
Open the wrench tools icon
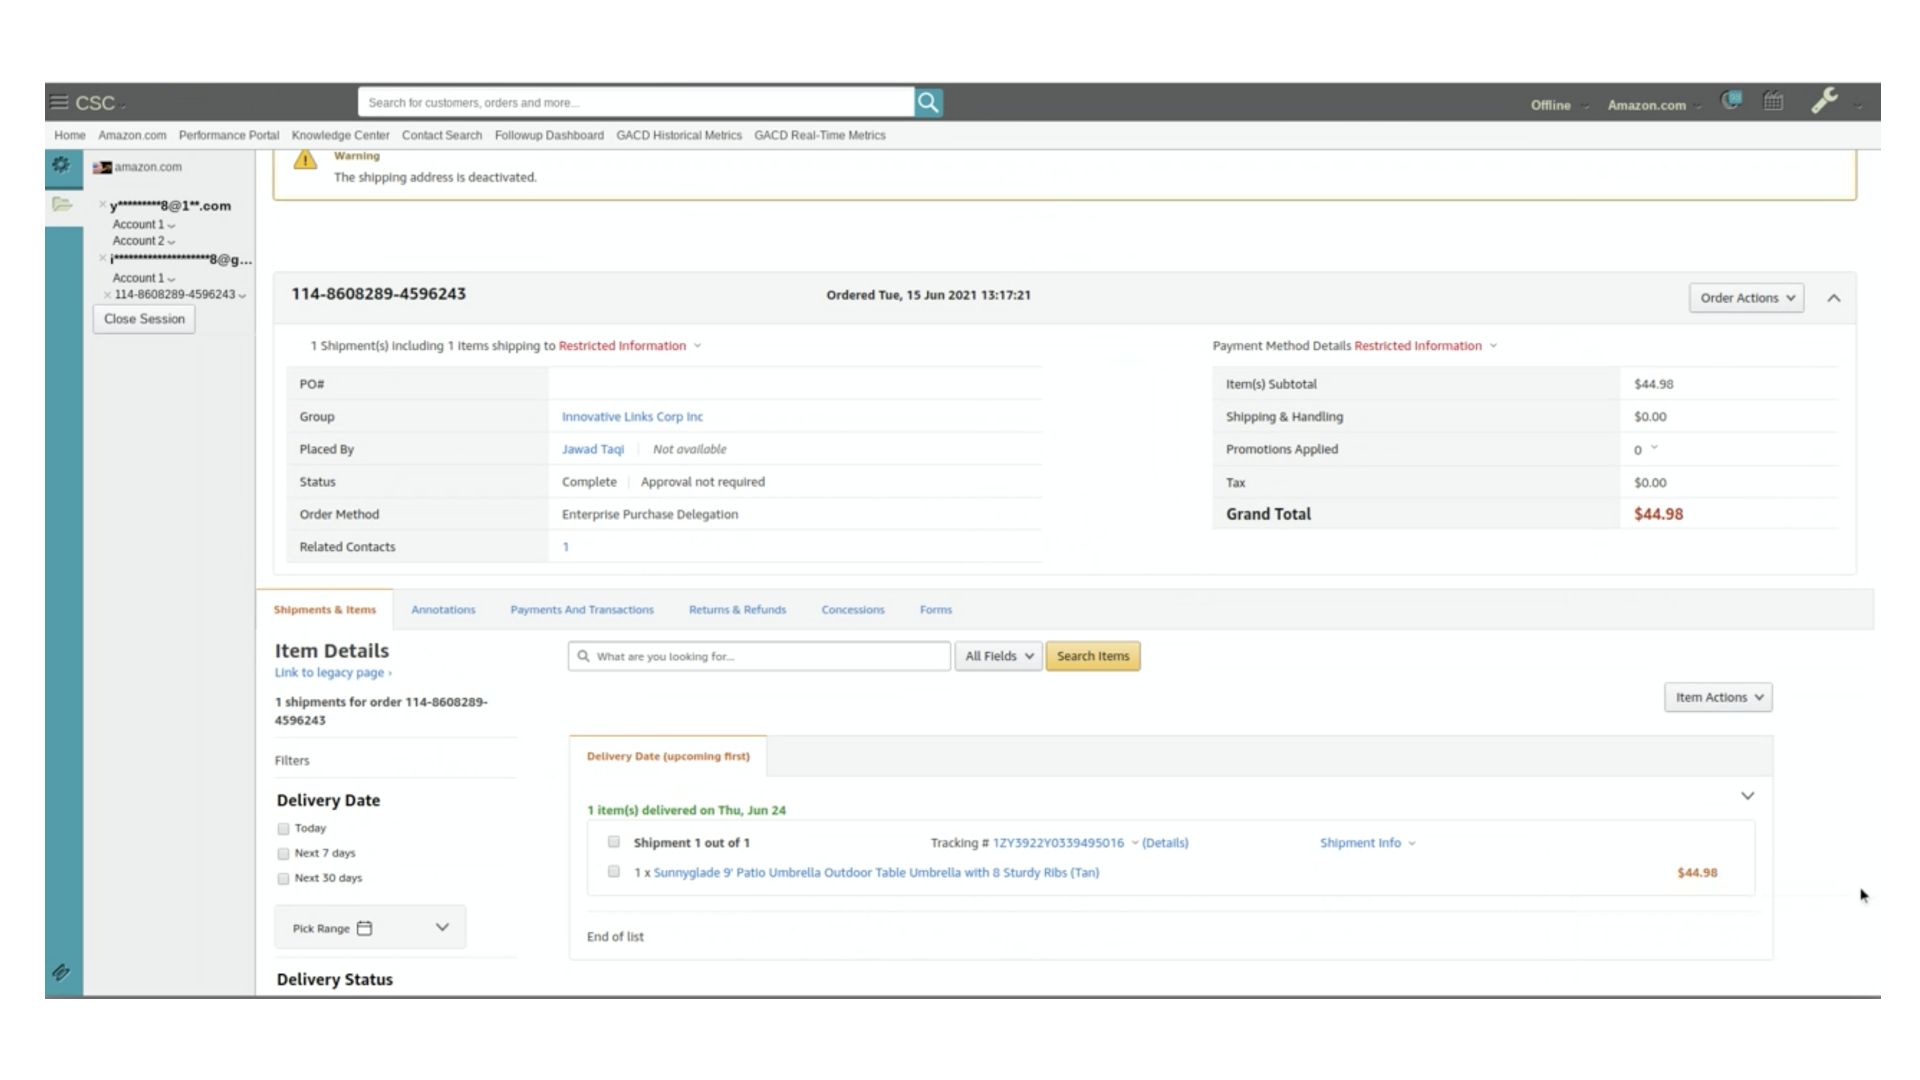(1824, 101)
